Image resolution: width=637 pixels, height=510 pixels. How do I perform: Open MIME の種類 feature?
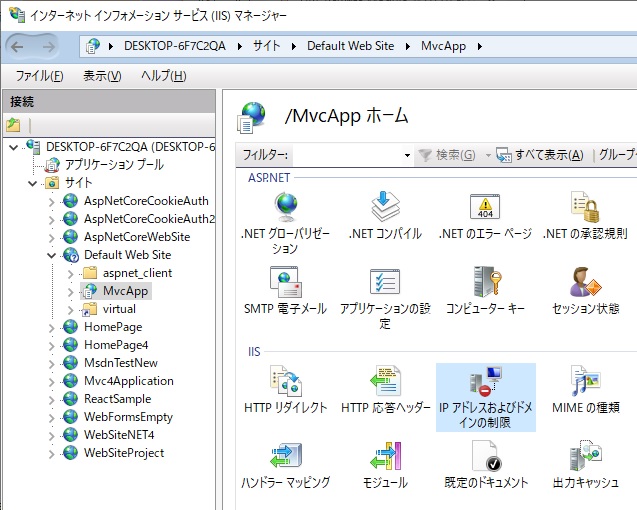coord(585,390)
